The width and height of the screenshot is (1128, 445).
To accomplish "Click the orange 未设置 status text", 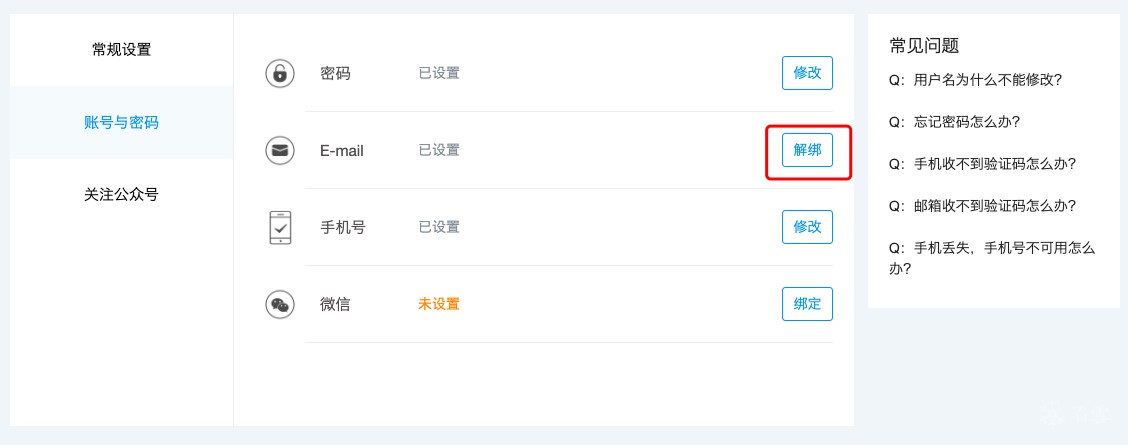I will (439, 304).
